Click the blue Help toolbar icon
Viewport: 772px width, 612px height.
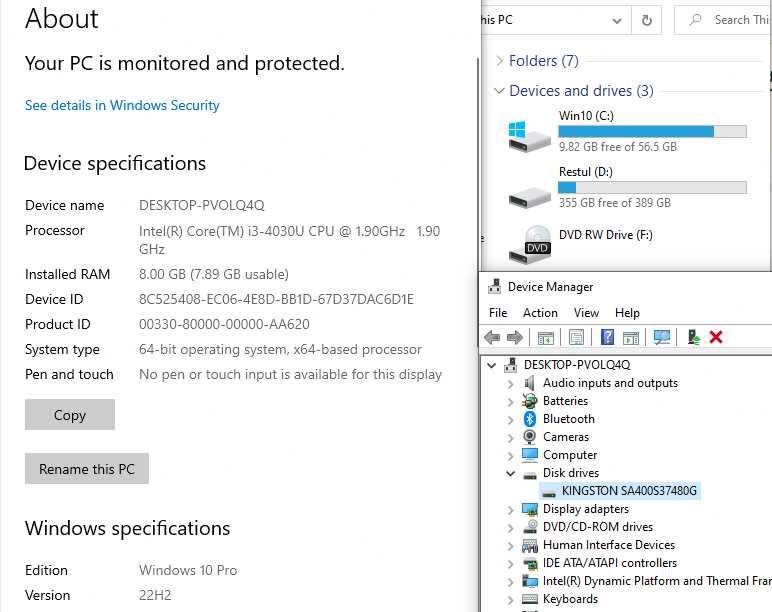click(x=606, y=338)
